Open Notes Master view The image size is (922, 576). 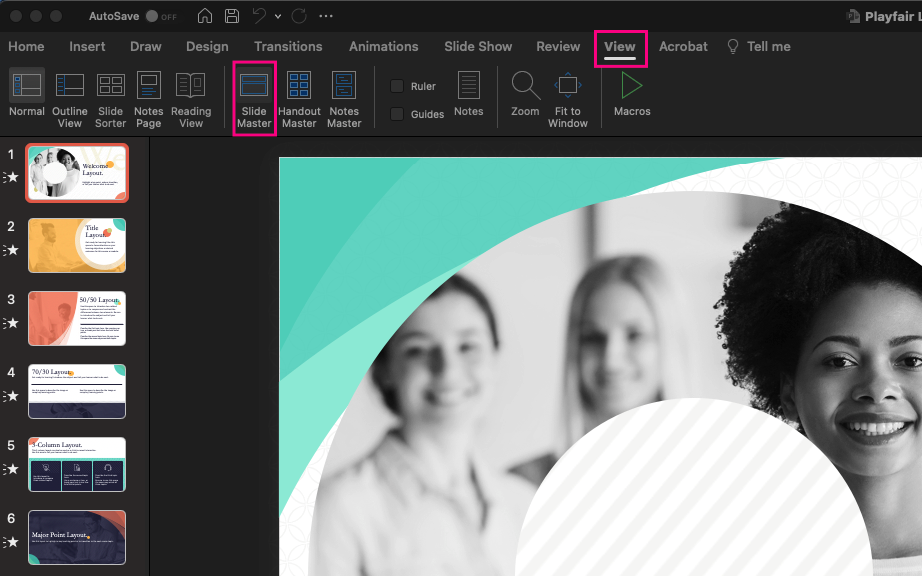tap(343, 95)
